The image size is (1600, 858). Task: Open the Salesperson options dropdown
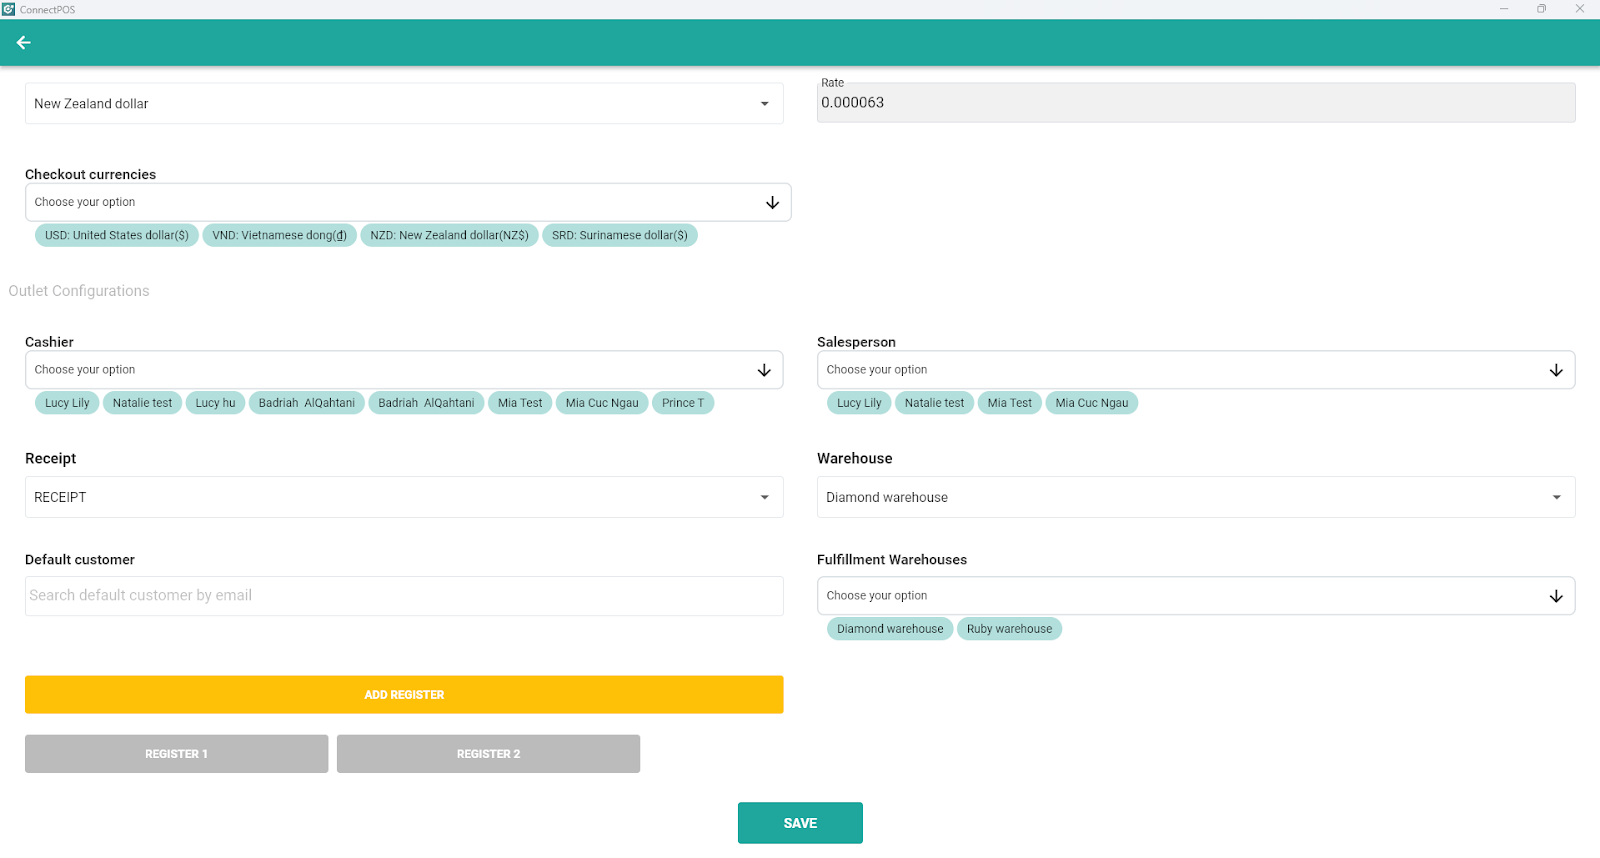(1196, 370)
